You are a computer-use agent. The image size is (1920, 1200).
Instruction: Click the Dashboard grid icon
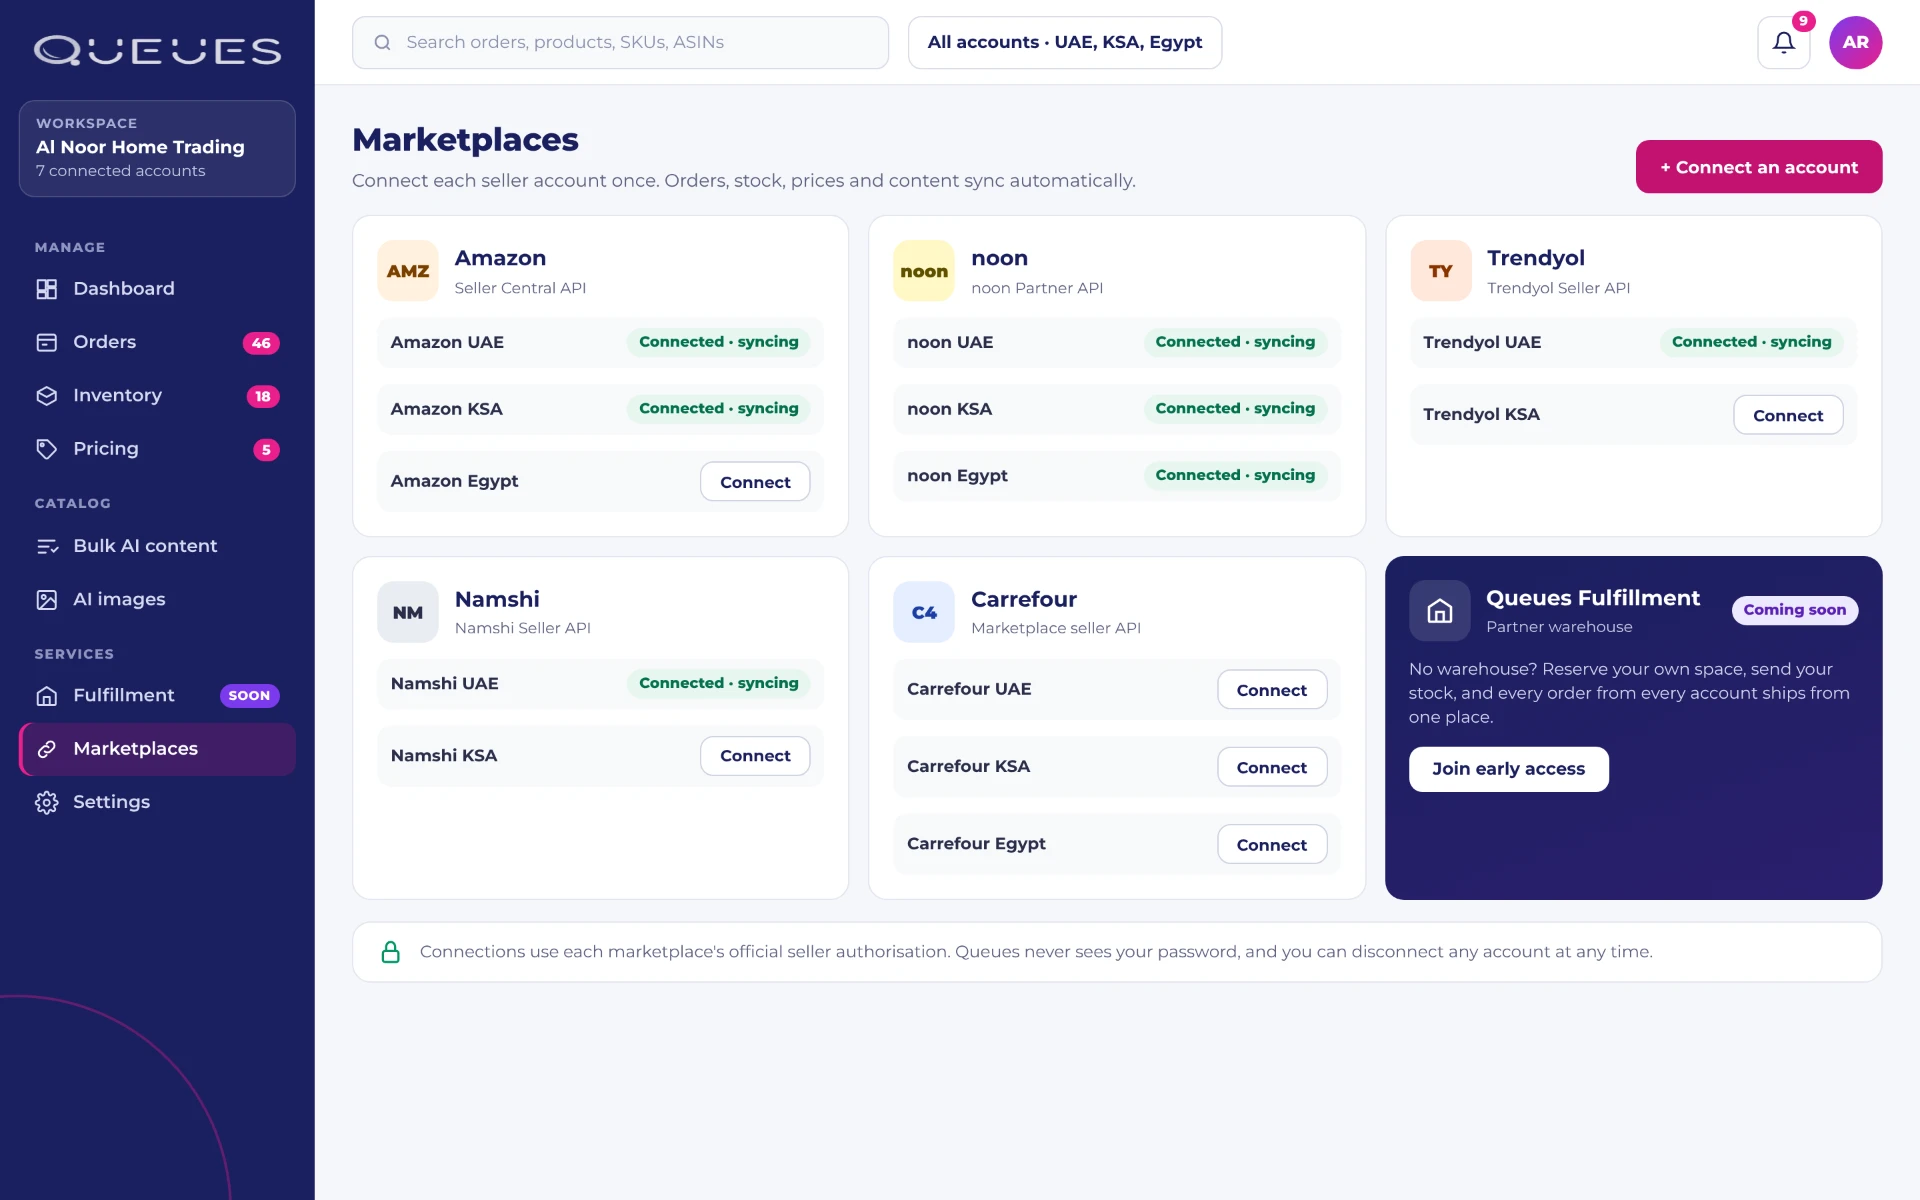[x=47, y=289]
